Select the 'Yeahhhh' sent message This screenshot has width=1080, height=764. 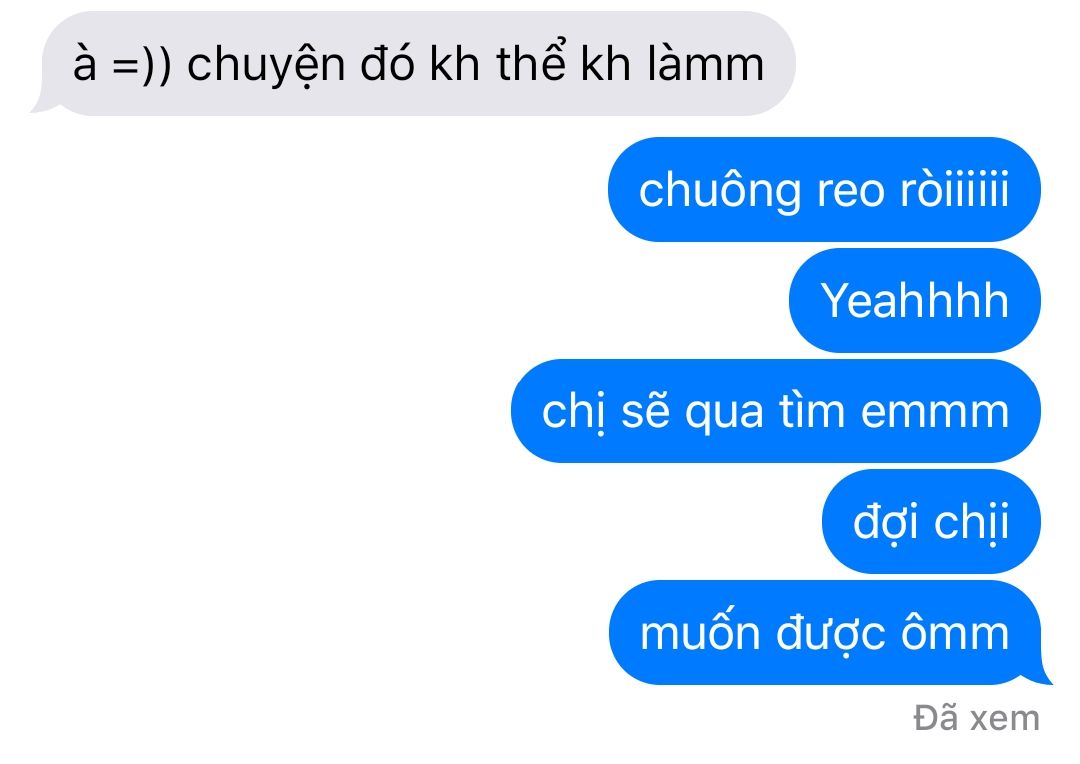915,300
